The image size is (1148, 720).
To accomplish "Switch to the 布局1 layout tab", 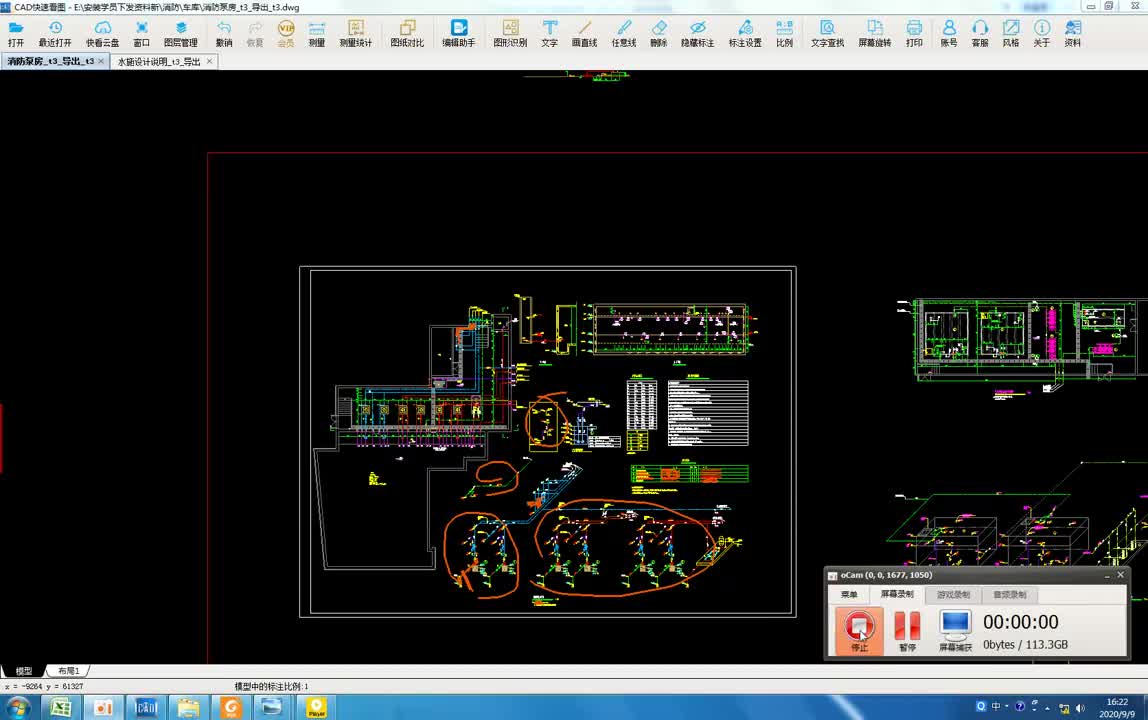I will tap(68, 671).
